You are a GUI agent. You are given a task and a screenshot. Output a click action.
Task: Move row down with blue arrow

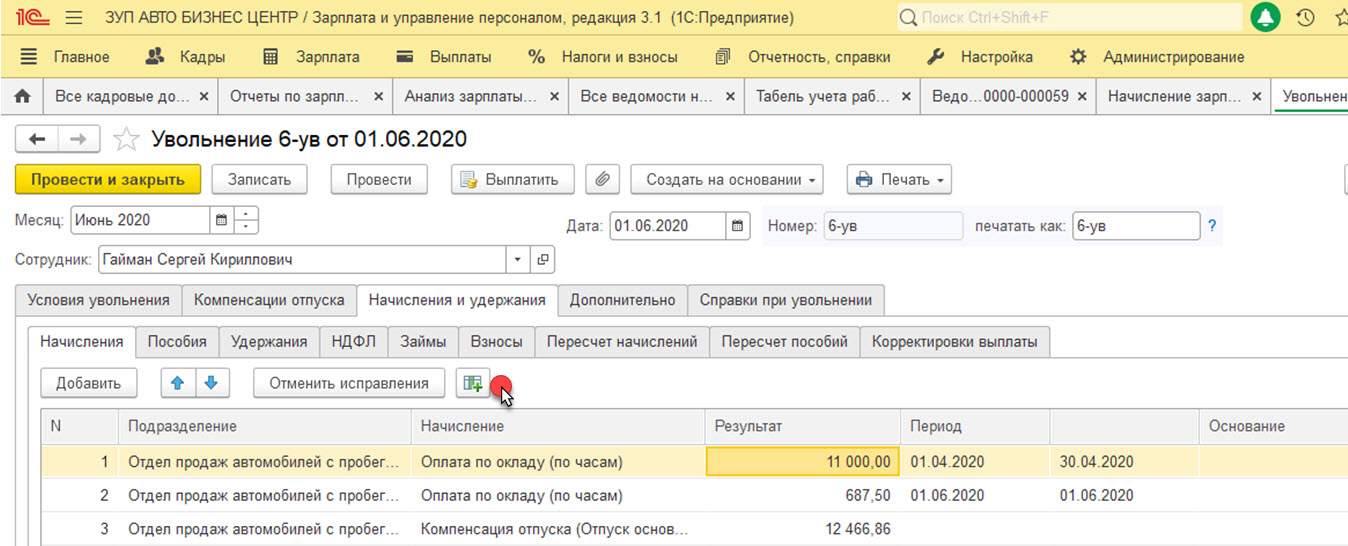click(212, 383)
